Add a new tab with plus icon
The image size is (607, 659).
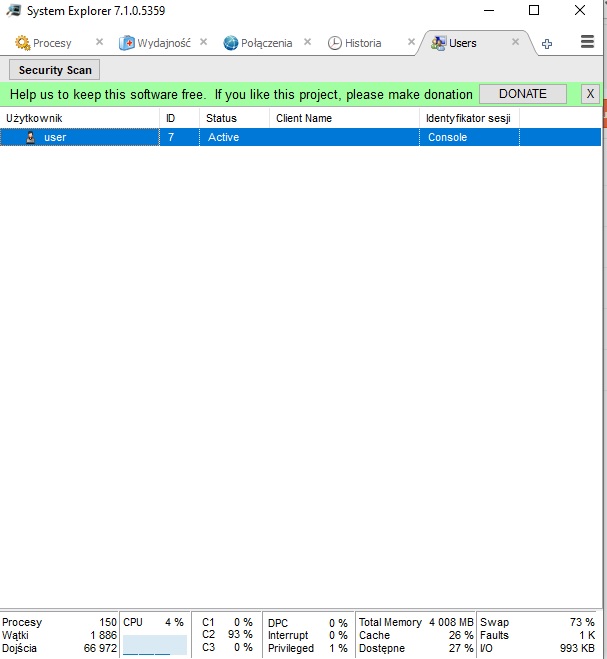[547, 44]
